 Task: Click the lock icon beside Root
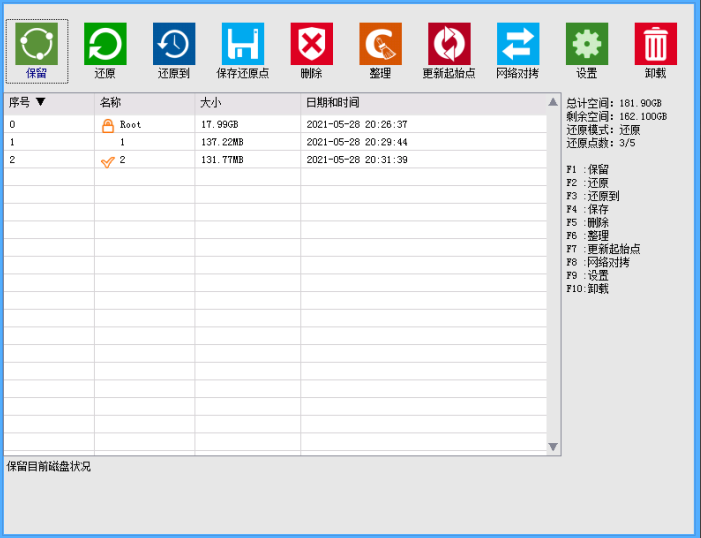pyautogui.click(x=108, y=126)
